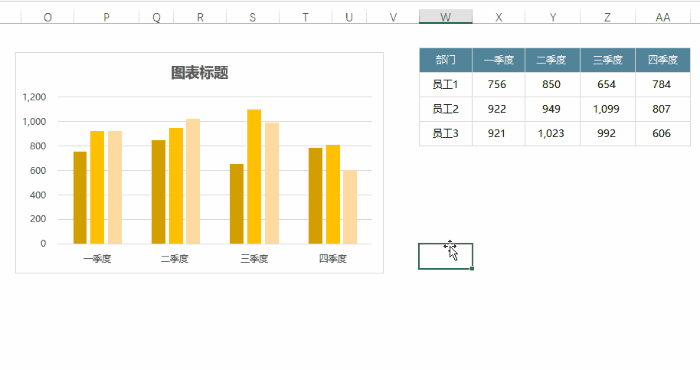Select the 员工3 row label cell
The height and width of the screenshot is (370, 700).
click(446, 133)
